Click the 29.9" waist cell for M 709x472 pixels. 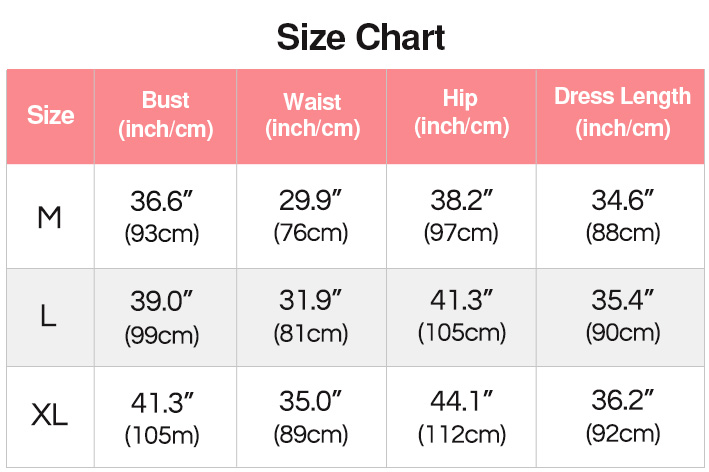coord(311,216)
